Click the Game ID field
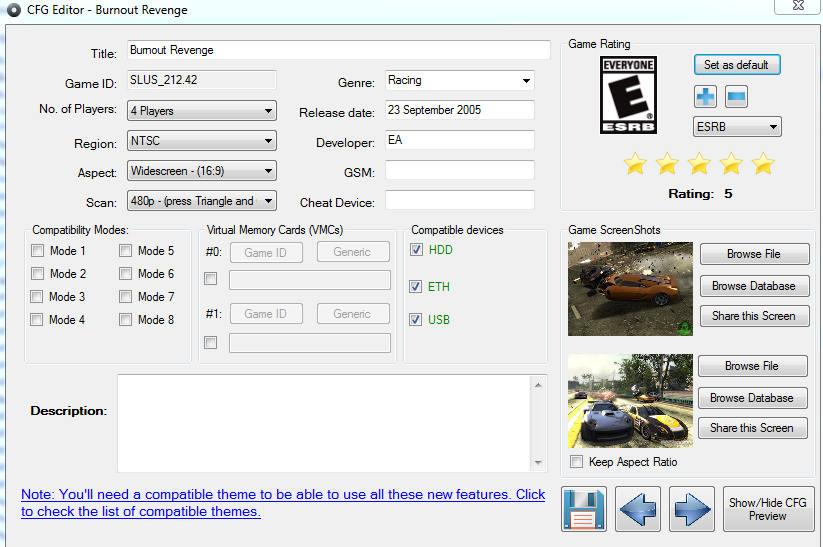 point(202,80)
